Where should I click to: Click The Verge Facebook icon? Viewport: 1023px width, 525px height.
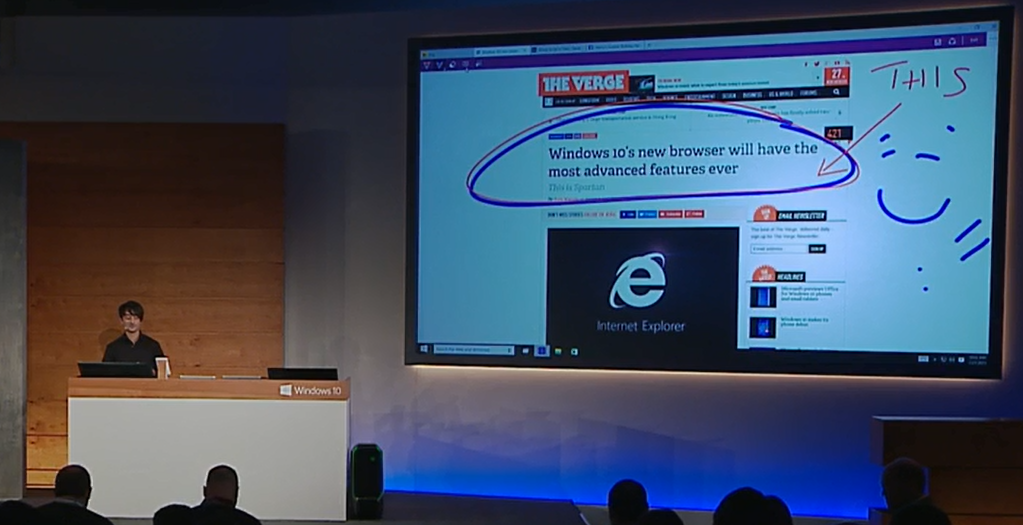[x=806, y=64]
